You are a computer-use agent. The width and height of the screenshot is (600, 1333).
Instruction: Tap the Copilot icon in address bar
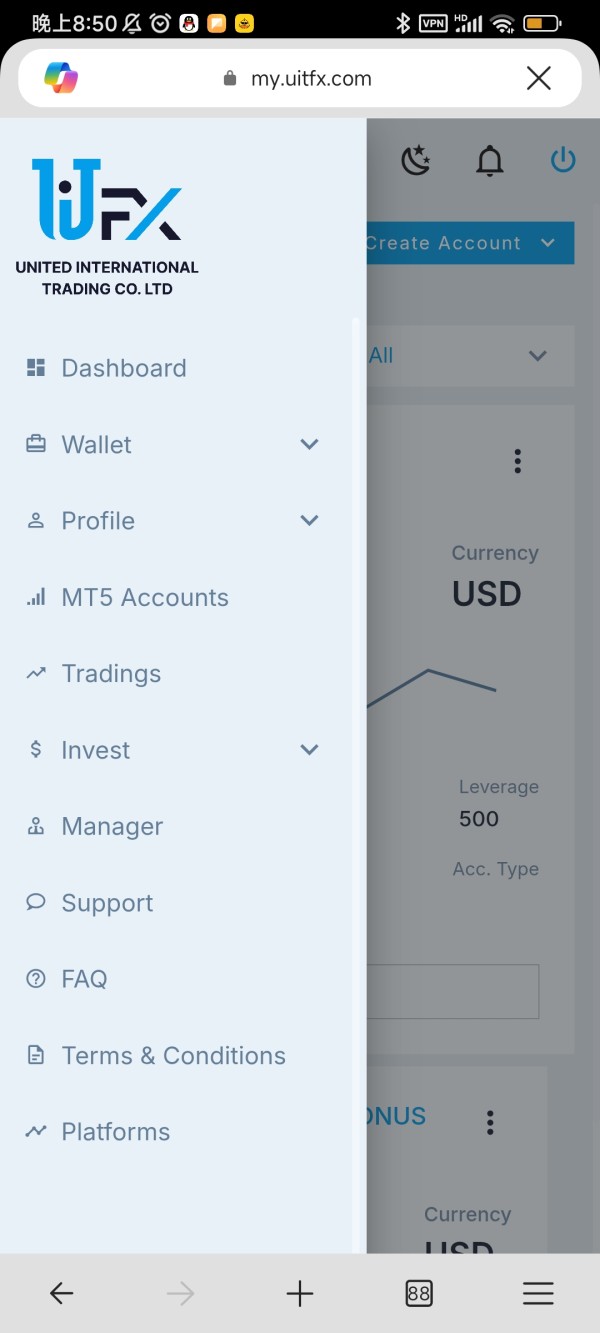(61, 78)
